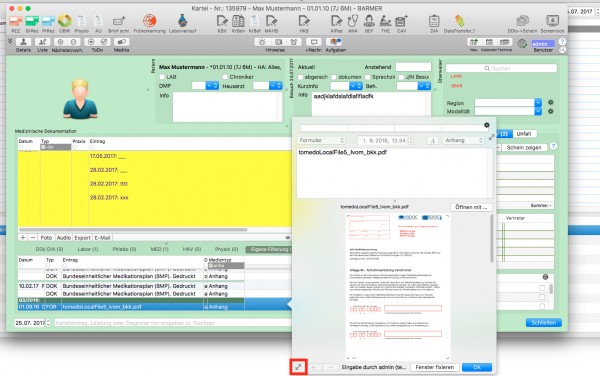Expand the Anhang dropdown in popup
600x376 pixels.
(x=463, y=140)
